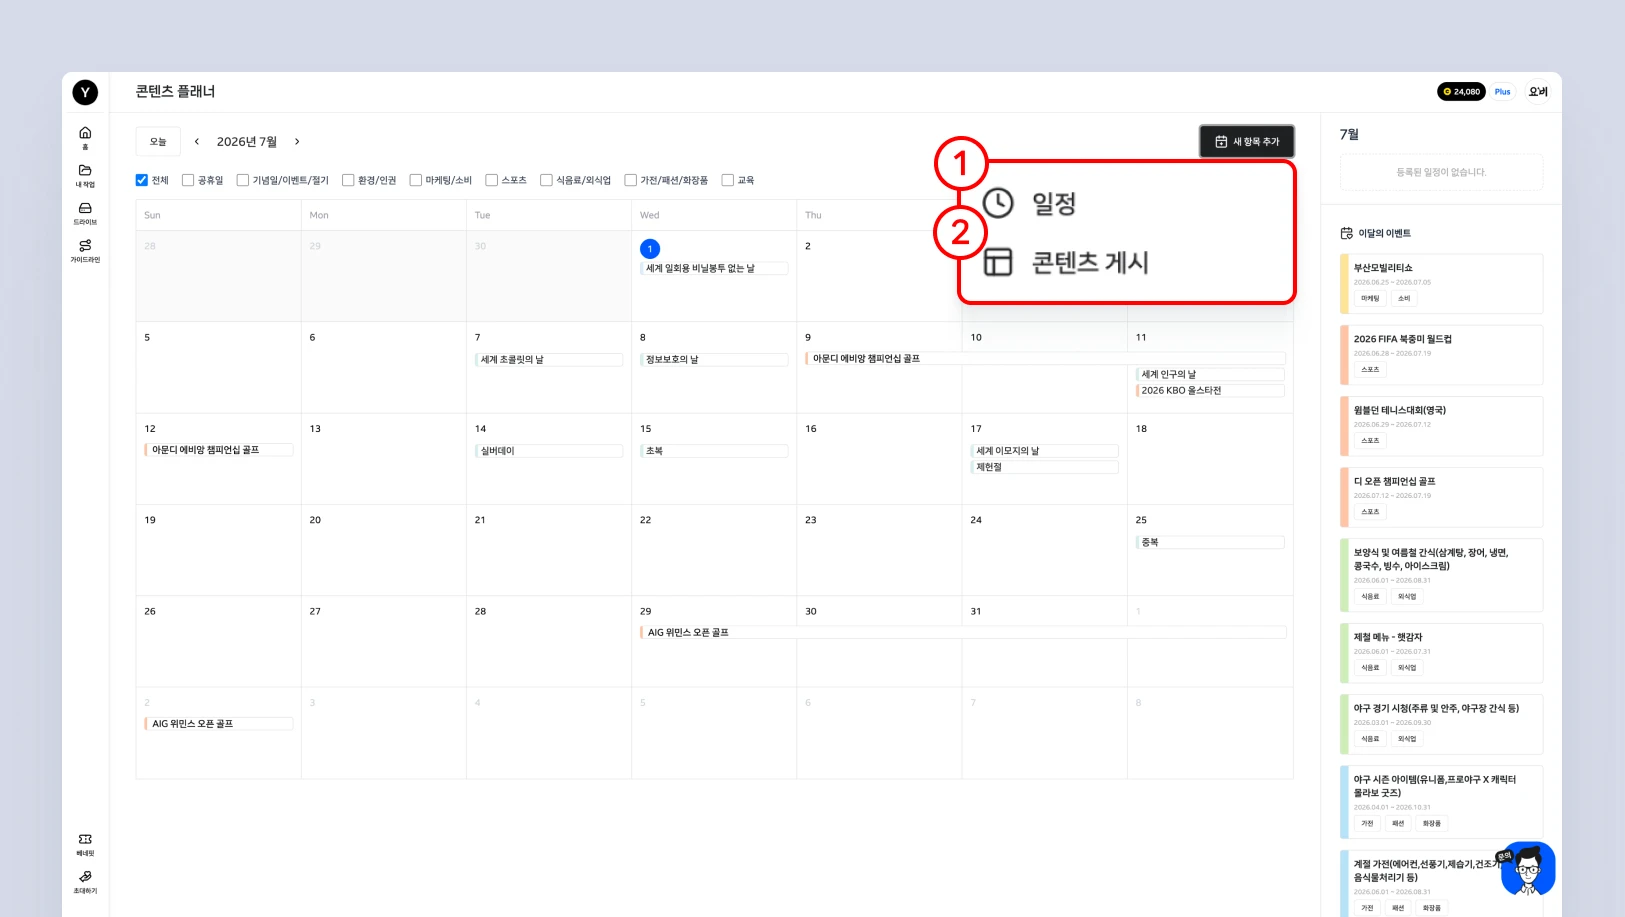Click 스포츠 tag on FIFA 월드컵 card
1625x917 pixels.
1370,369
